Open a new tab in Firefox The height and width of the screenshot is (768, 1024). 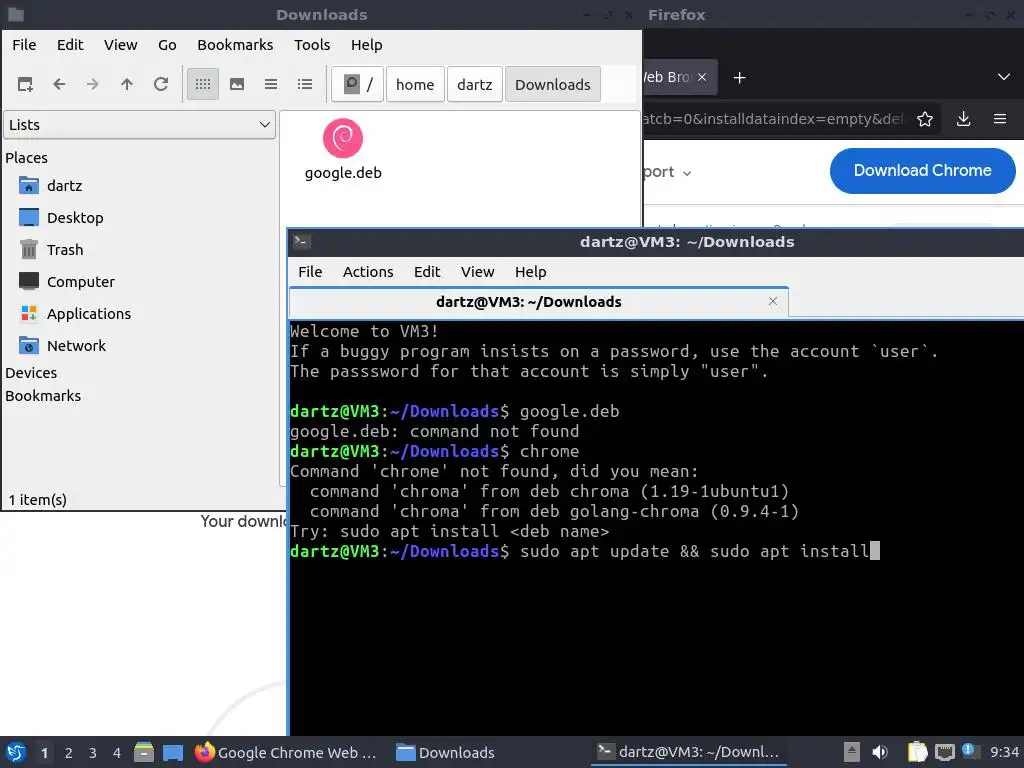click(x=739, y=78)
